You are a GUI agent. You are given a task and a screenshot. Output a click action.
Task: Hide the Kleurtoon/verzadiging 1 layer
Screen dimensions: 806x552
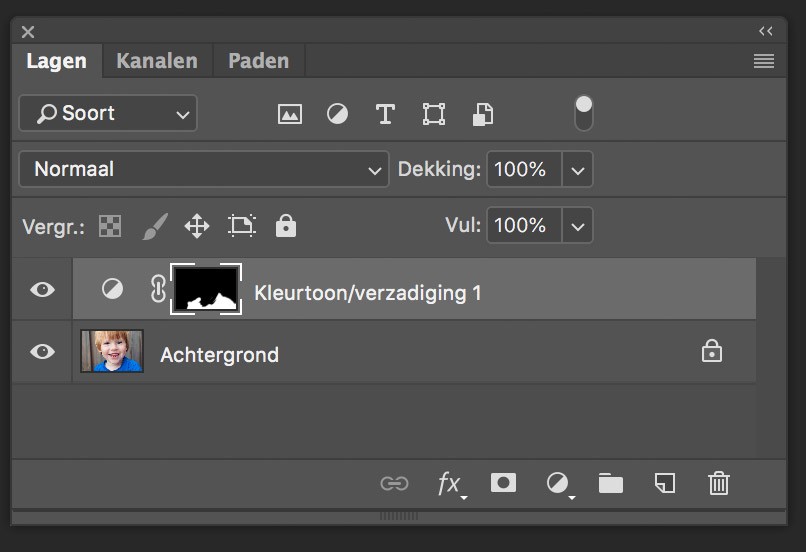point(42,290)
